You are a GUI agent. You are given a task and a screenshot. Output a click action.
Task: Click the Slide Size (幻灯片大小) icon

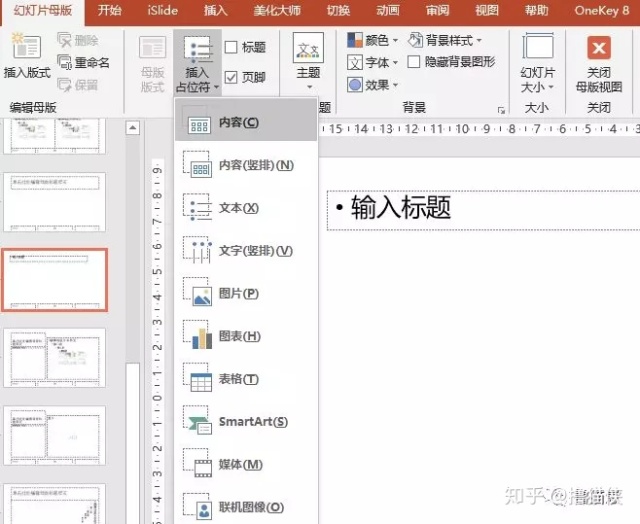point(538,46)
